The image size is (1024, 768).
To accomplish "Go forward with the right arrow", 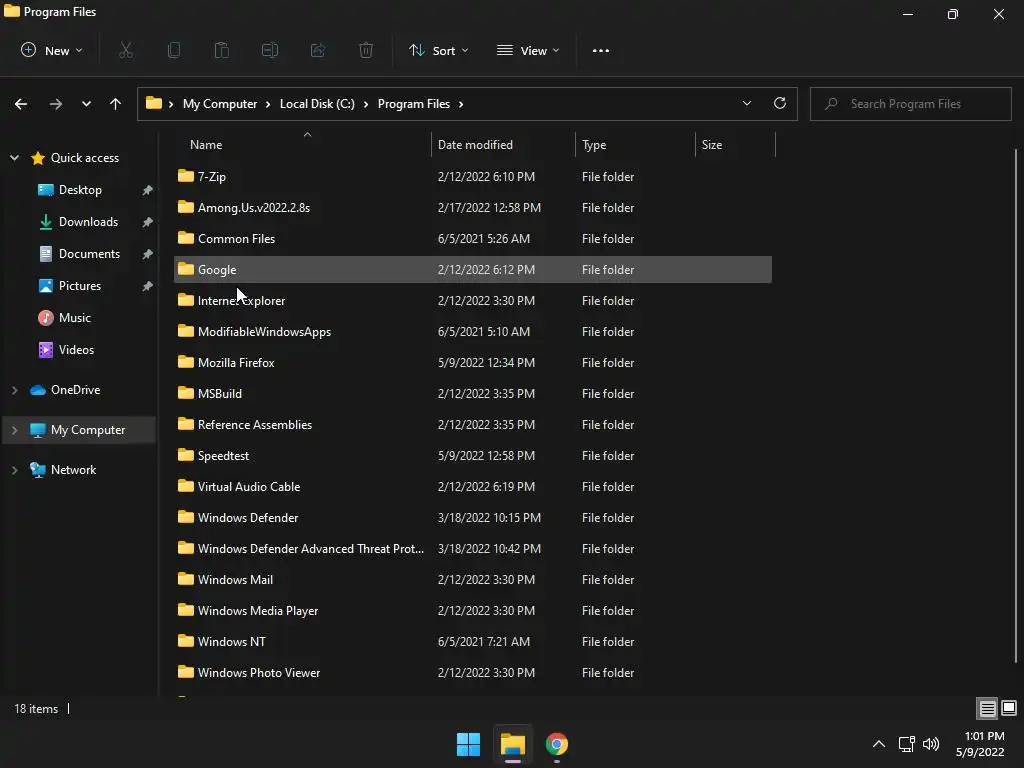I will click(56, 104).
